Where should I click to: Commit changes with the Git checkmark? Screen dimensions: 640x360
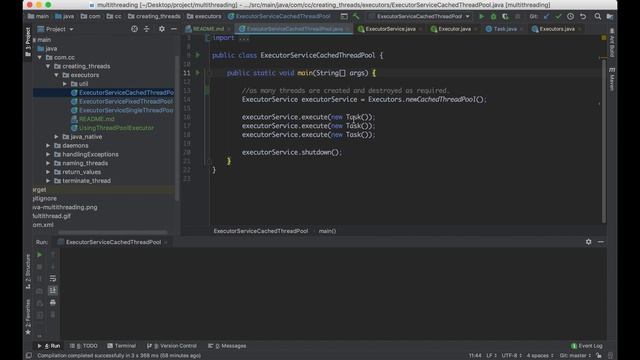click(x=558, y=16)
